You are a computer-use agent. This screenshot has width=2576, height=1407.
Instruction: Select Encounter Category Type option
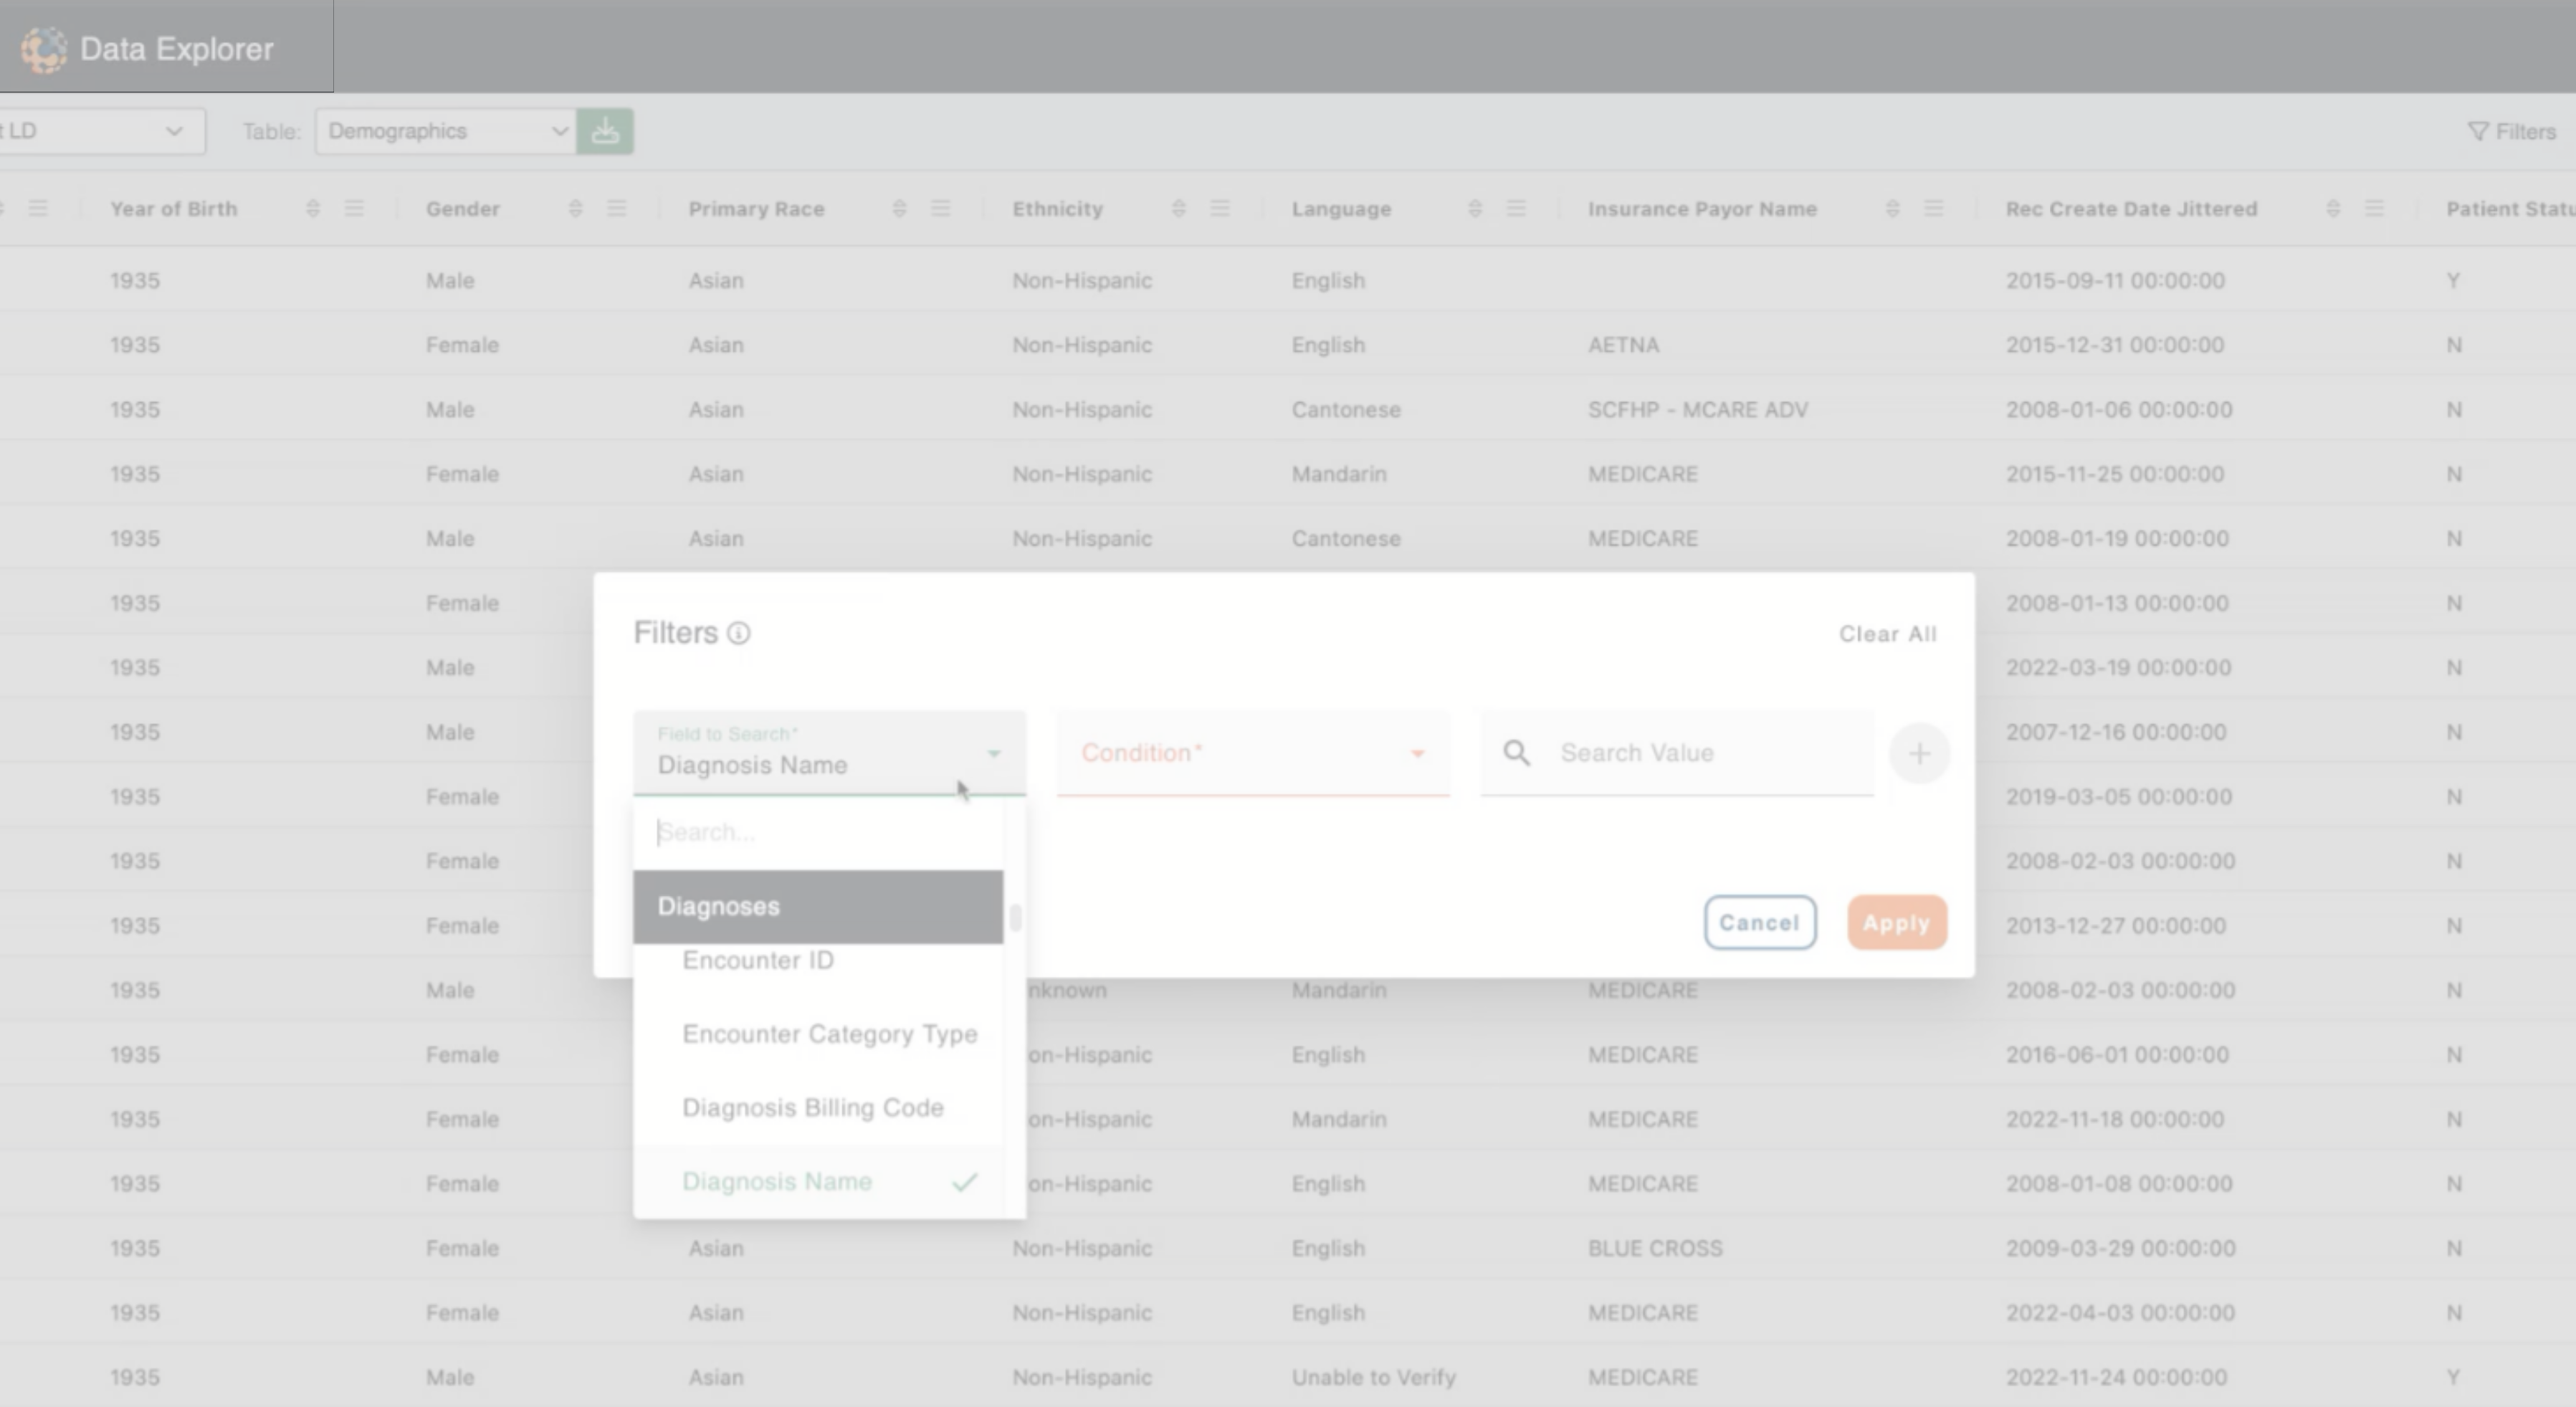point(829,1033)
